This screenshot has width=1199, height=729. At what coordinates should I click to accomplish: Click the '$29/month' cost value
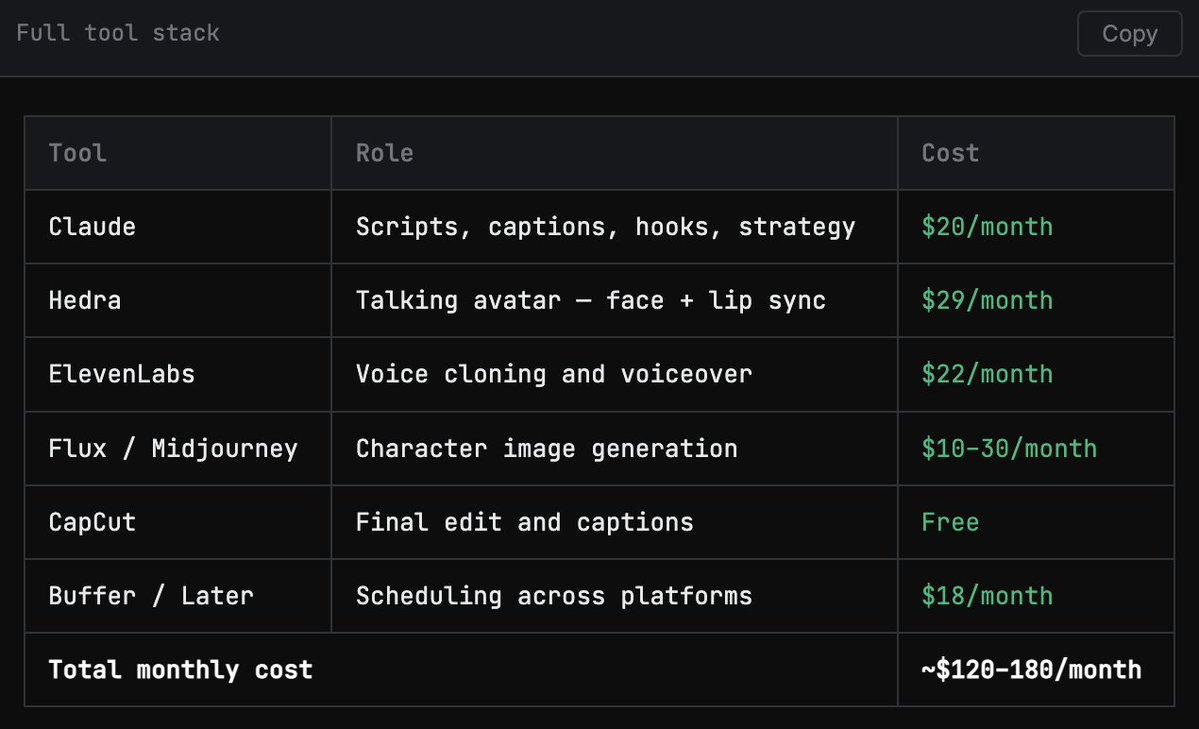[x=987, y=301]
